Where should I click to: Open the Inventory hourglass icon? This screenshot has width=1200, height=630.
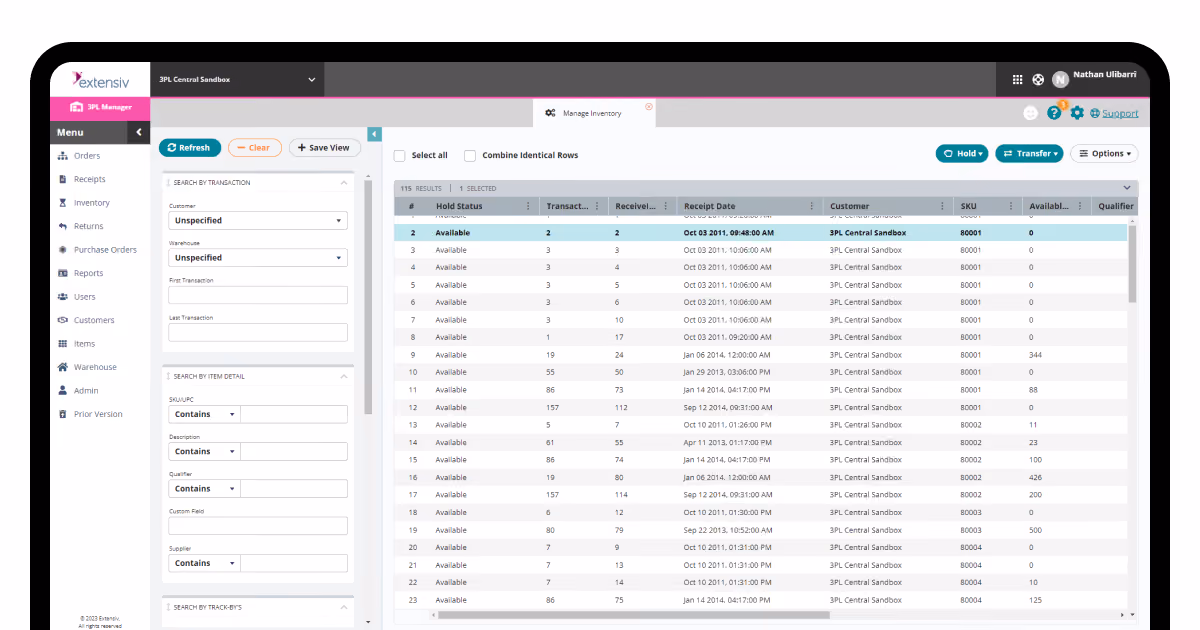coord(63,203)
